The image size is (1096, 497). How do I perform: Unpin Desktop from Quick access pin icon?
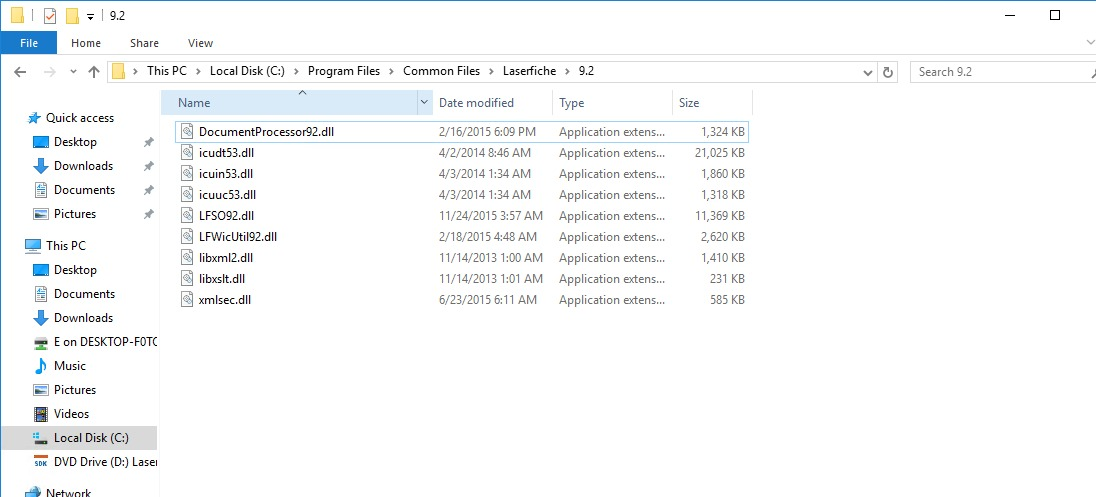148,142
